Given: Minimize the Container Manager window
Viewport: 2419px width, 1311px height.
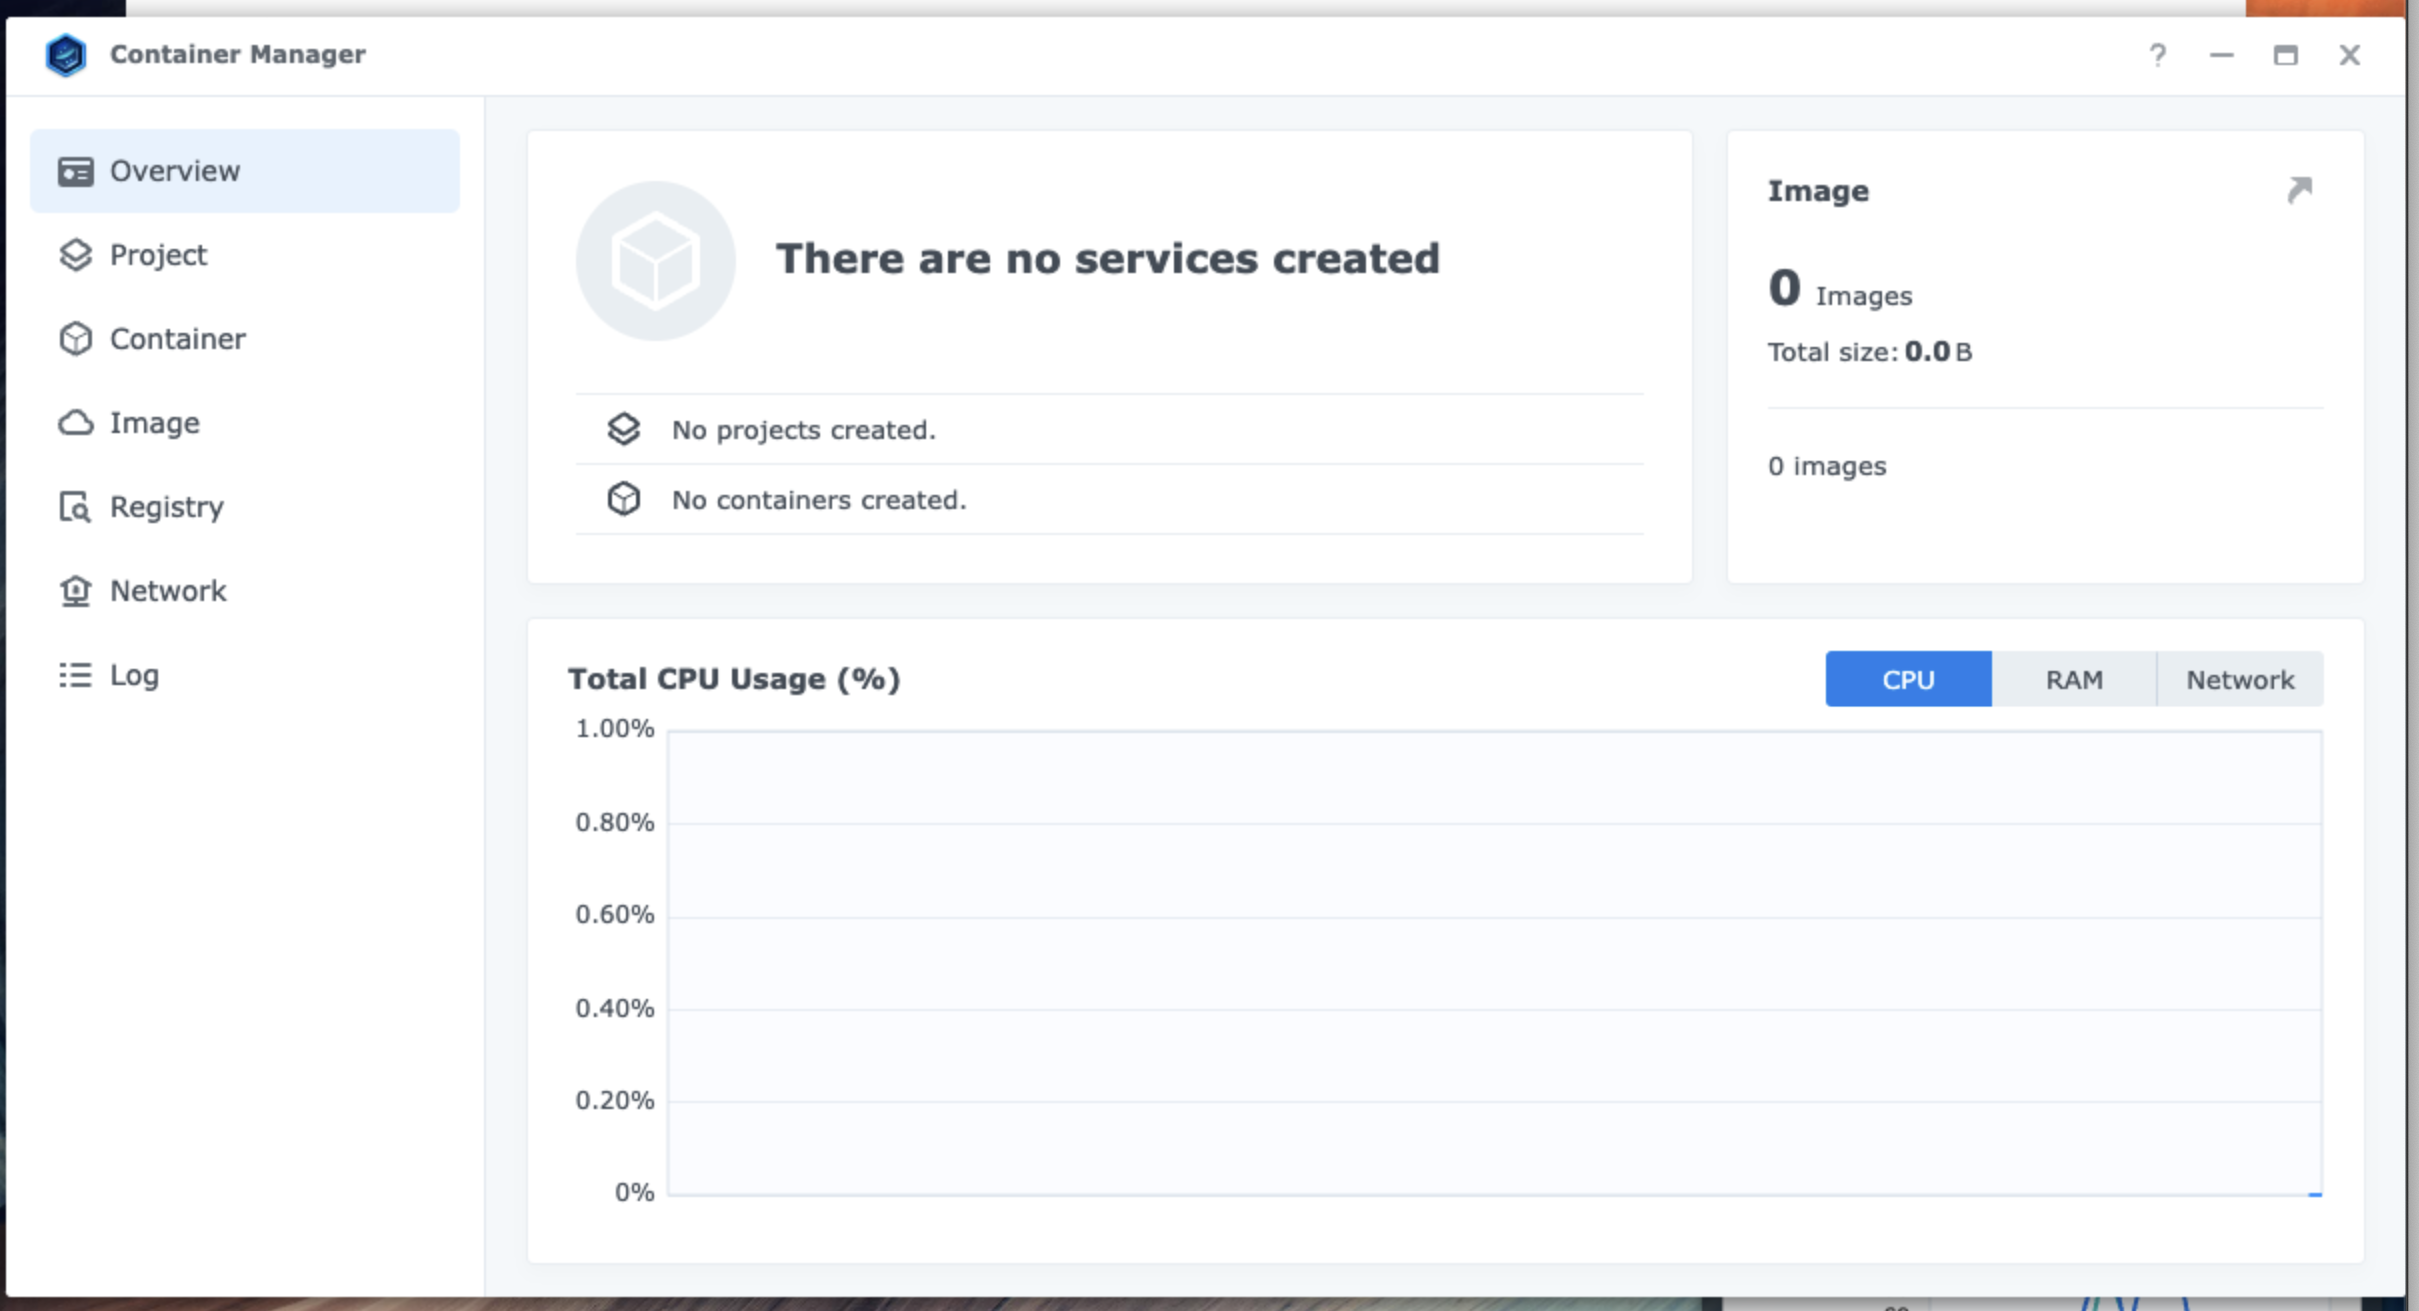Looking at the screenshot, I should pos(2222,55).
